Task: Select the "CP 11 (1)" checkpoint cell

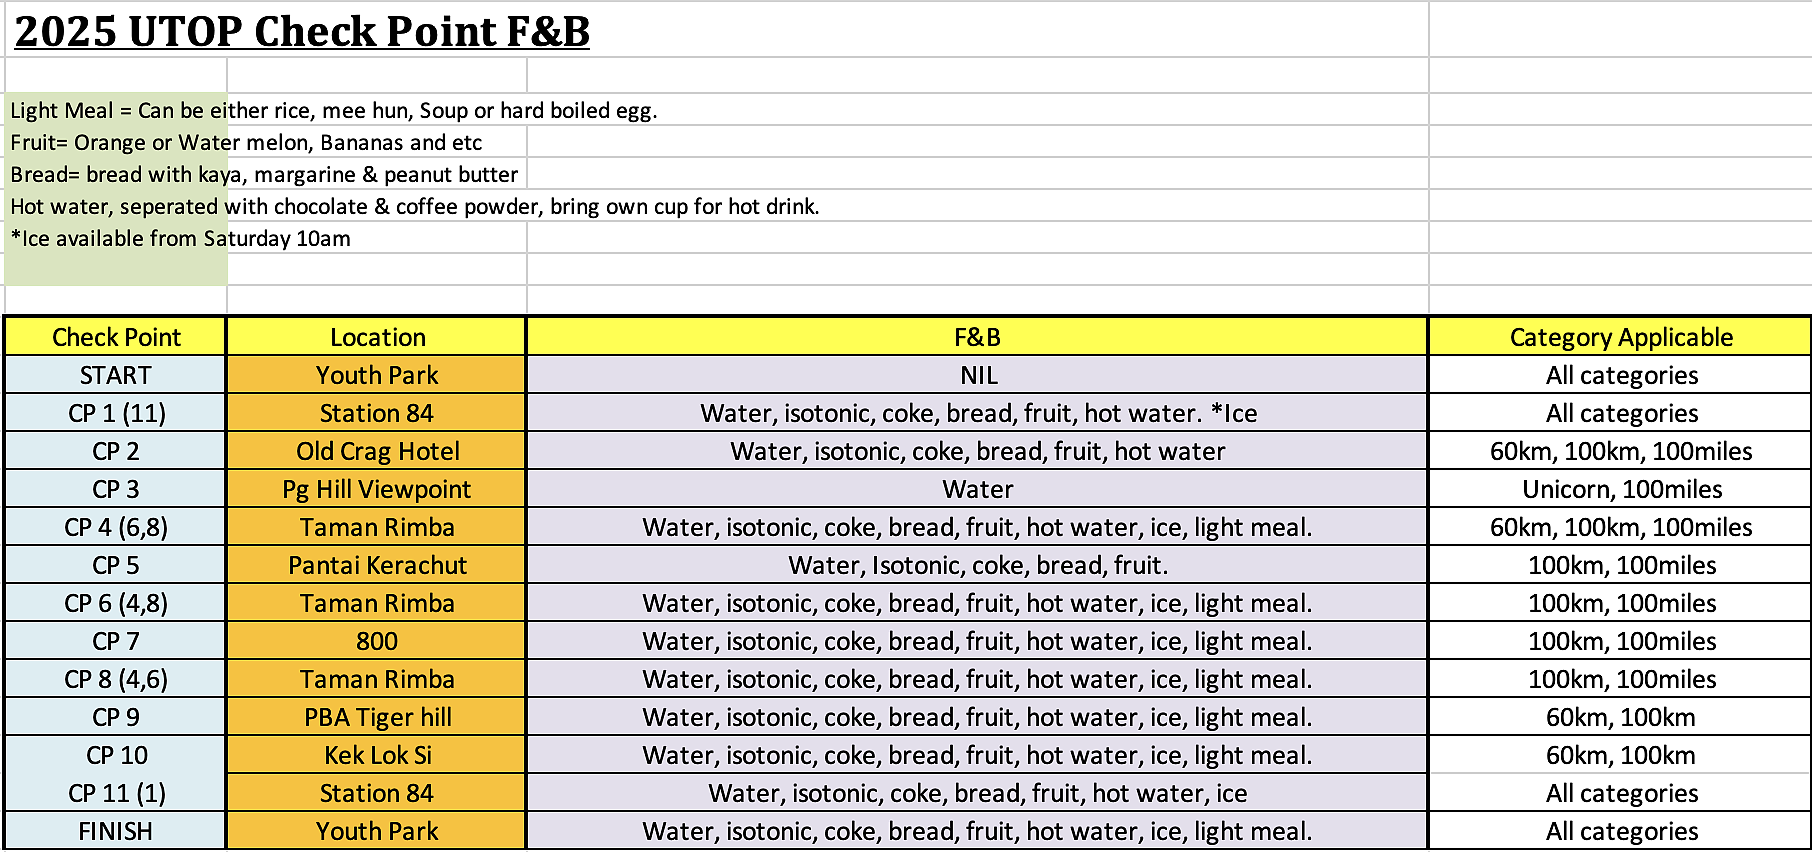Action: click(x=116, y=793)
